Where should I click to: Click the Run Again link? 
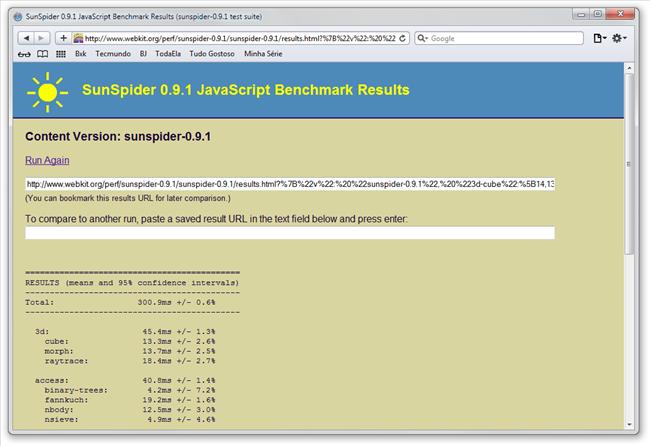(x=47, y=160)
